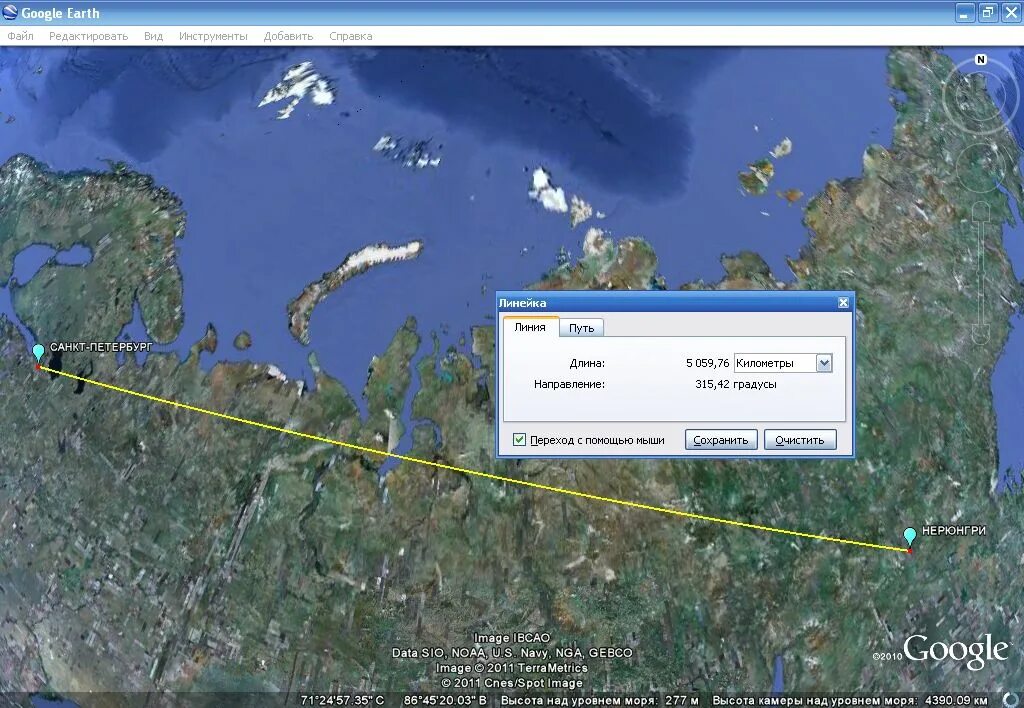Click the Санкт-Петербург placemark pin
This screenshot has width=1024, height=708.
39,353
